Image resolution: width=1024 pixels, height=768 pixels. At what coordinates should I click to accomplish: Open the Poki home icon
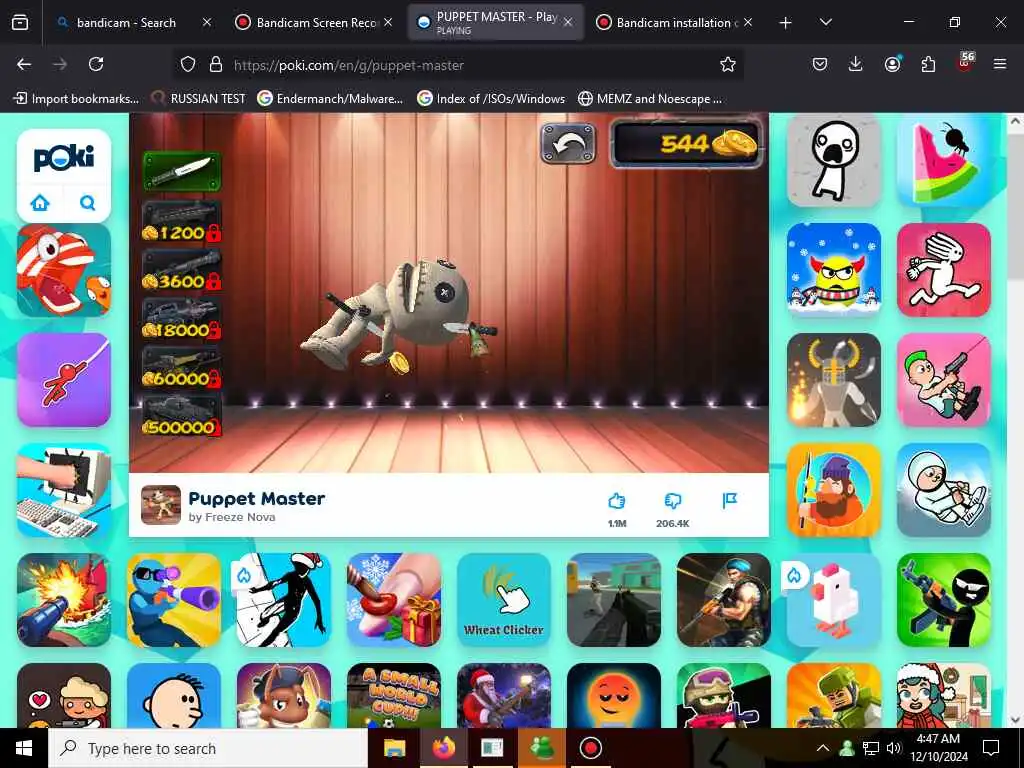point(40,203)
